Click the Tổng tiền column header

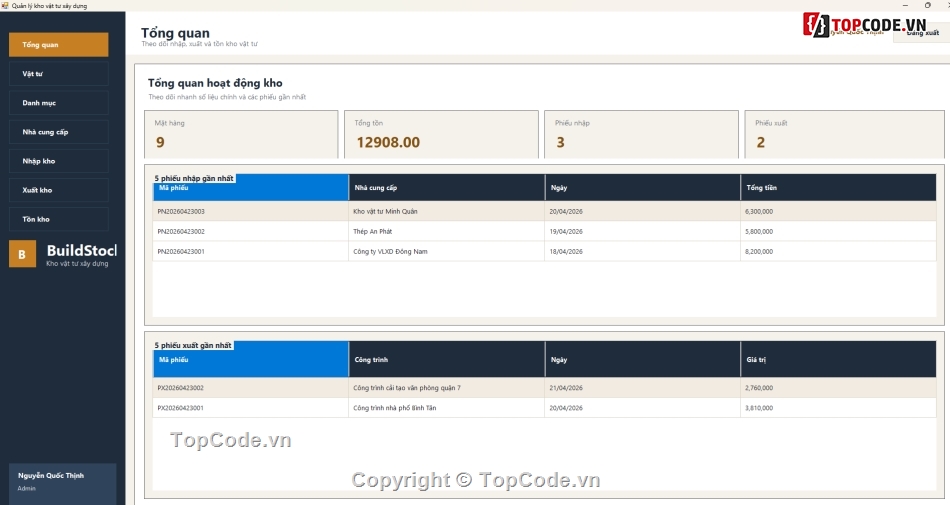click(x=838, y=188)
